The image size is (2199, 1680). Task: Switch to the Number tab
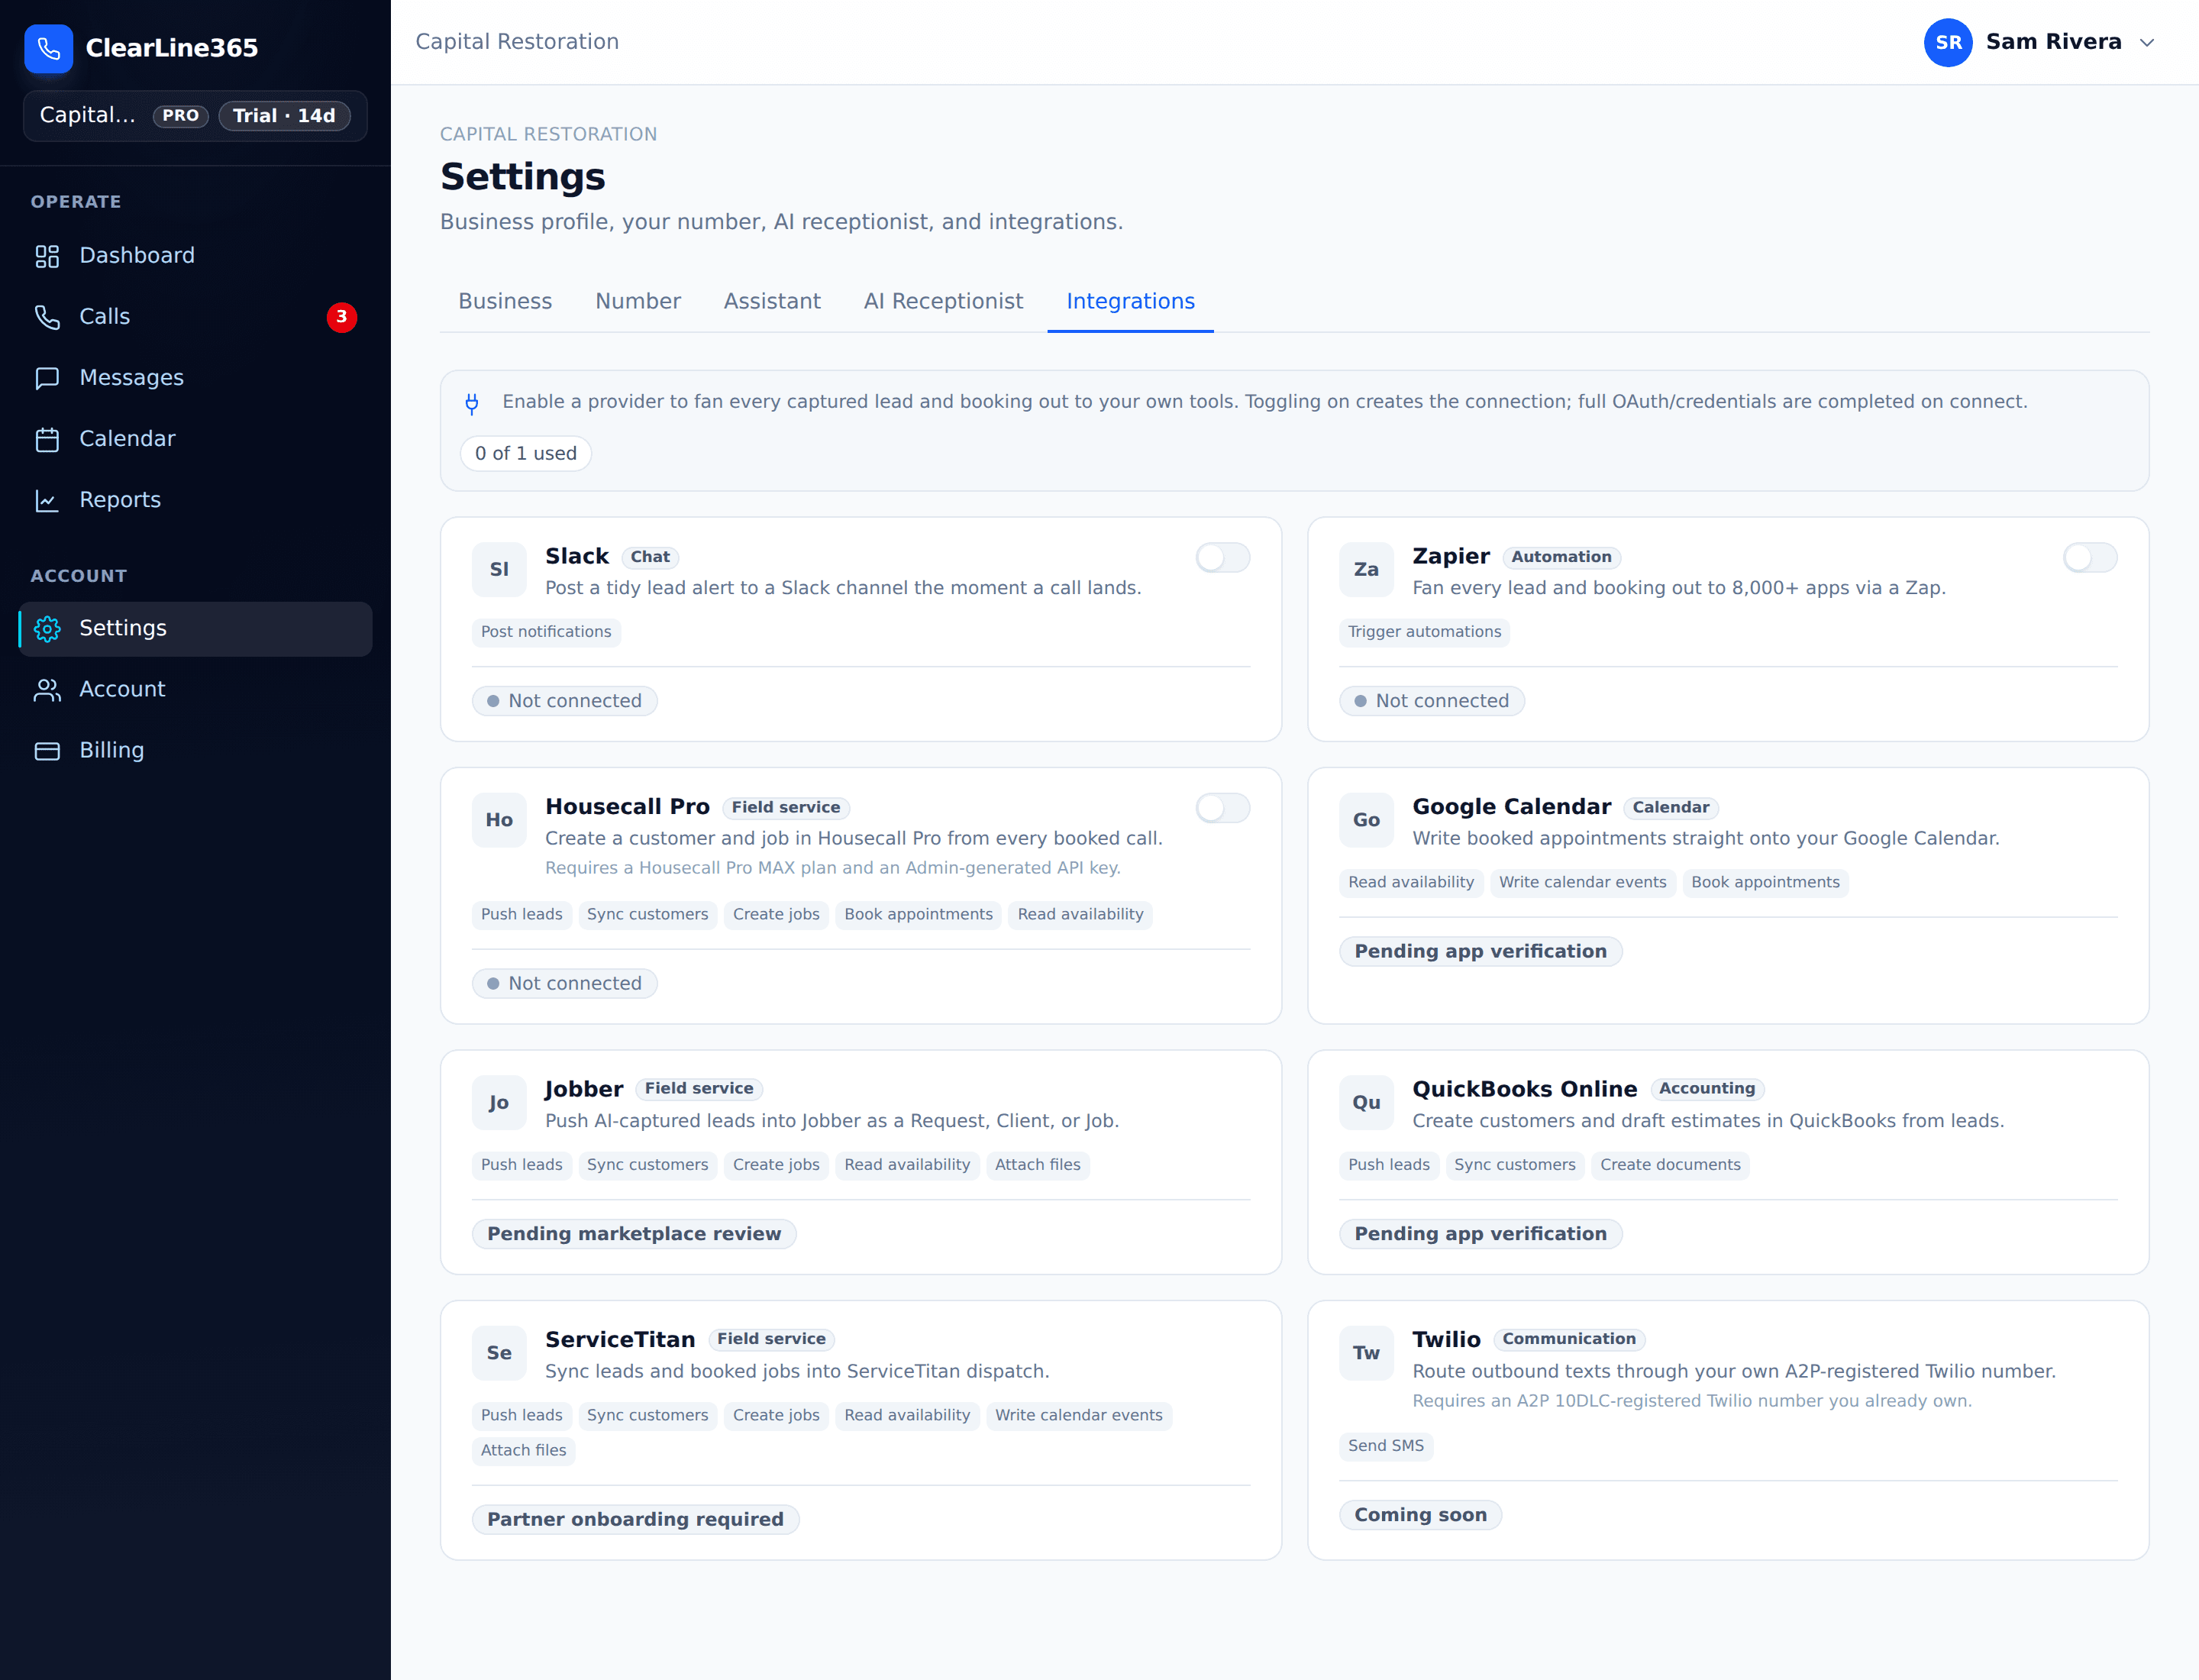[x=638, y=301]
